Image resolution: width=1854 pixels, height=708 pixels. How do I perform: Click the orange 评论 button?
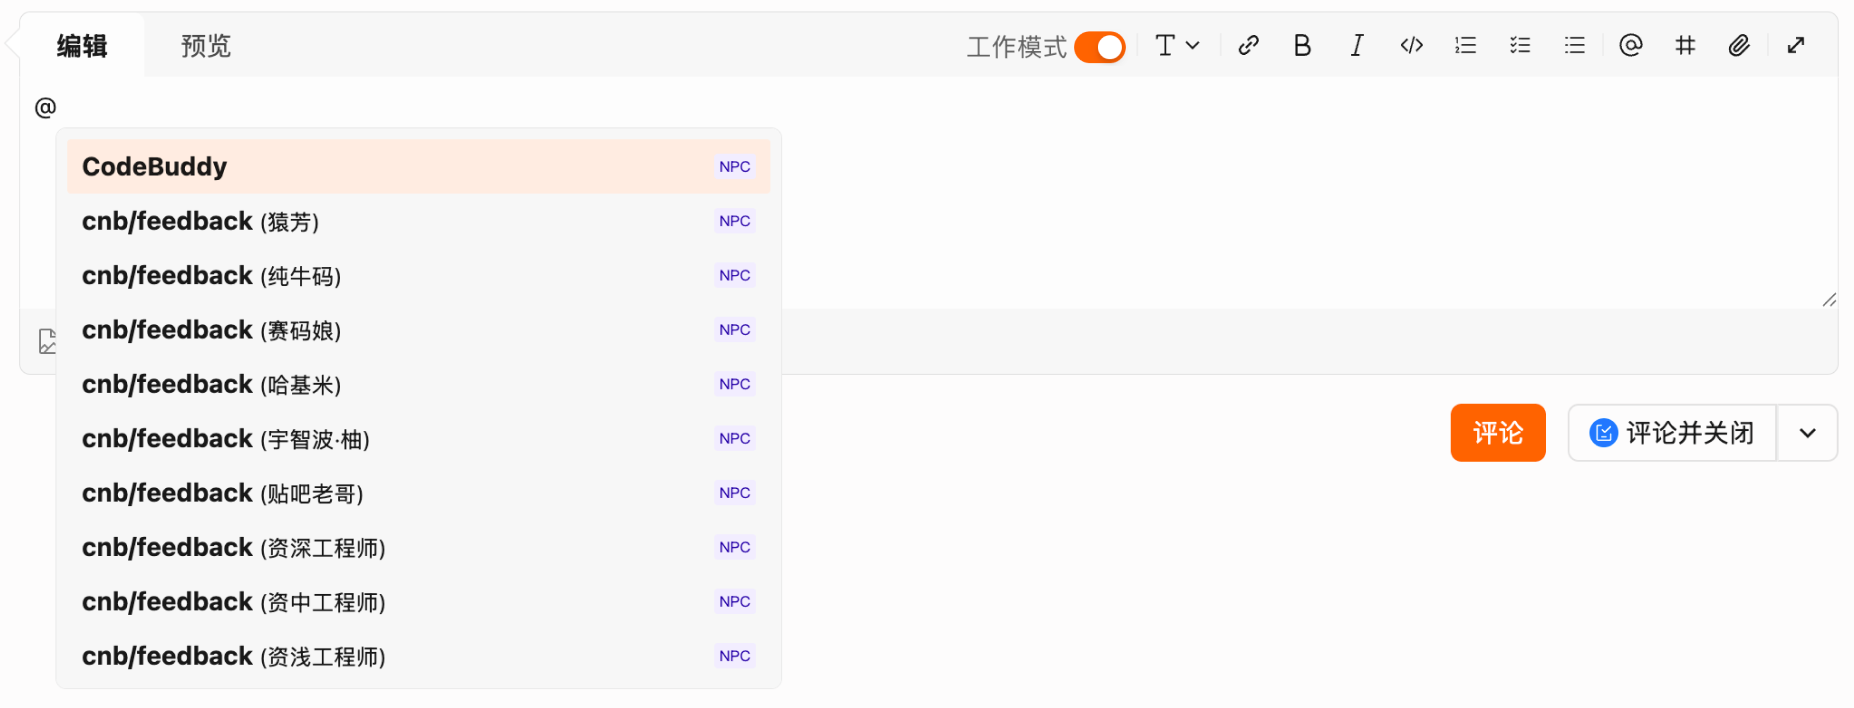tap(1497, 433)
